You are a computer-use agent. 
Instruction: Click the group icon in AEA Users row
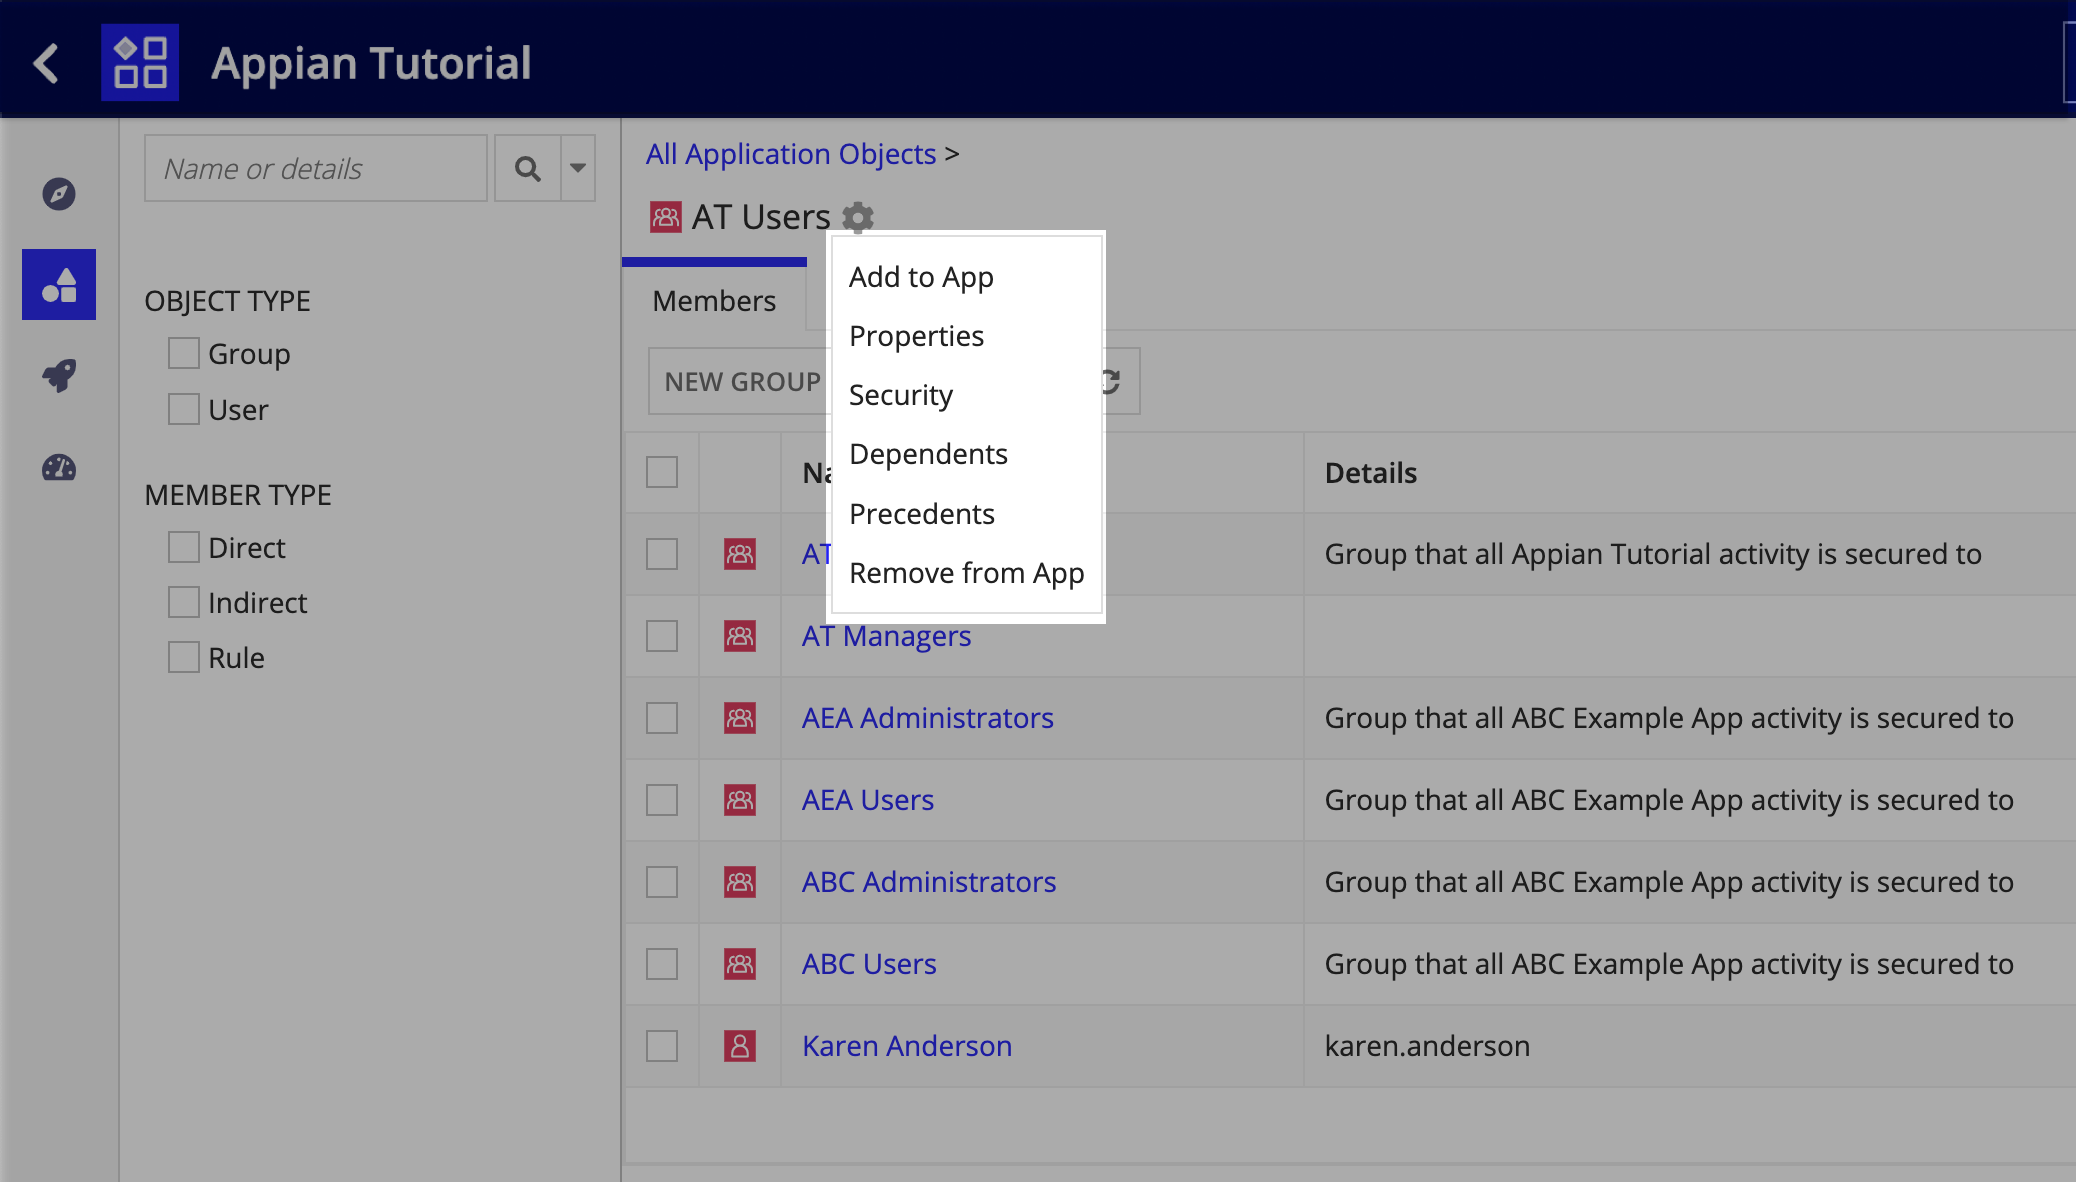pyautogui.click(x=740, y=800)
